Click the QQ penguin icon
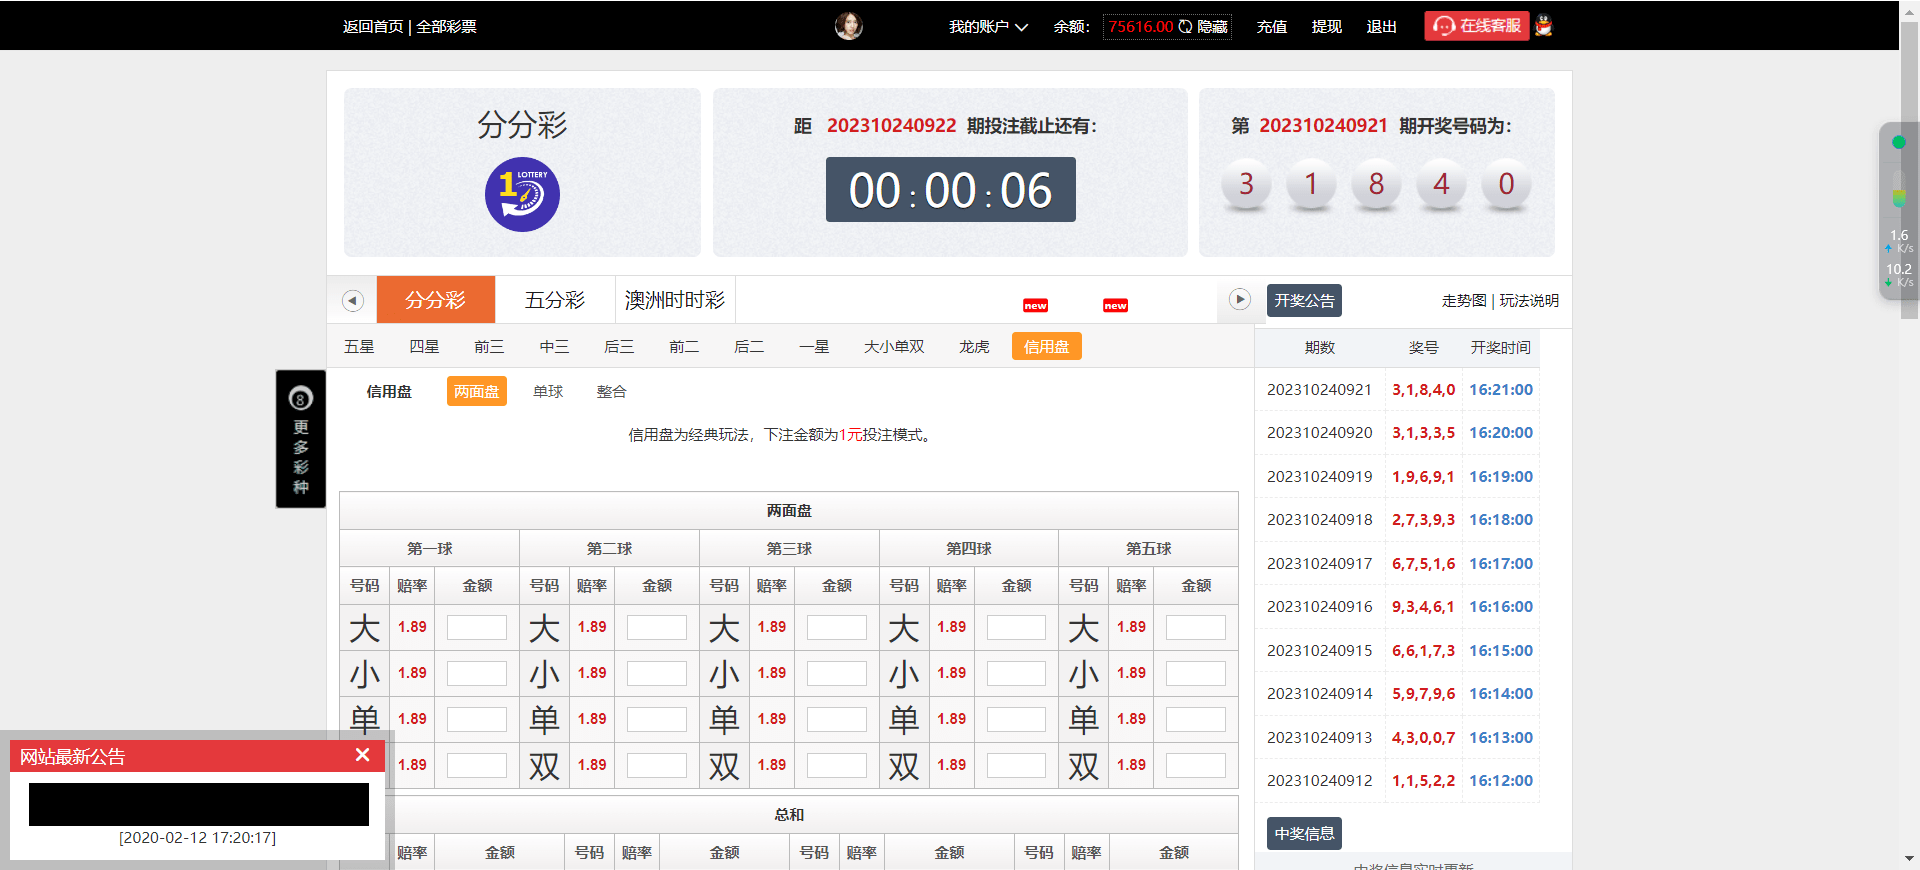The image size is (1920, 870). coord(1544,26)
